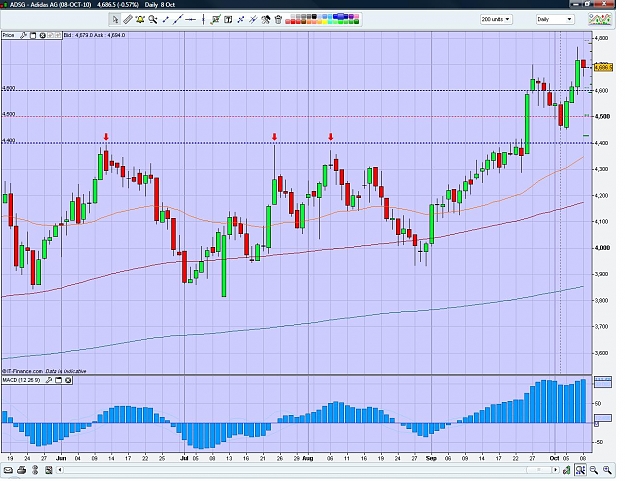Open the alert bell tool

140,19
